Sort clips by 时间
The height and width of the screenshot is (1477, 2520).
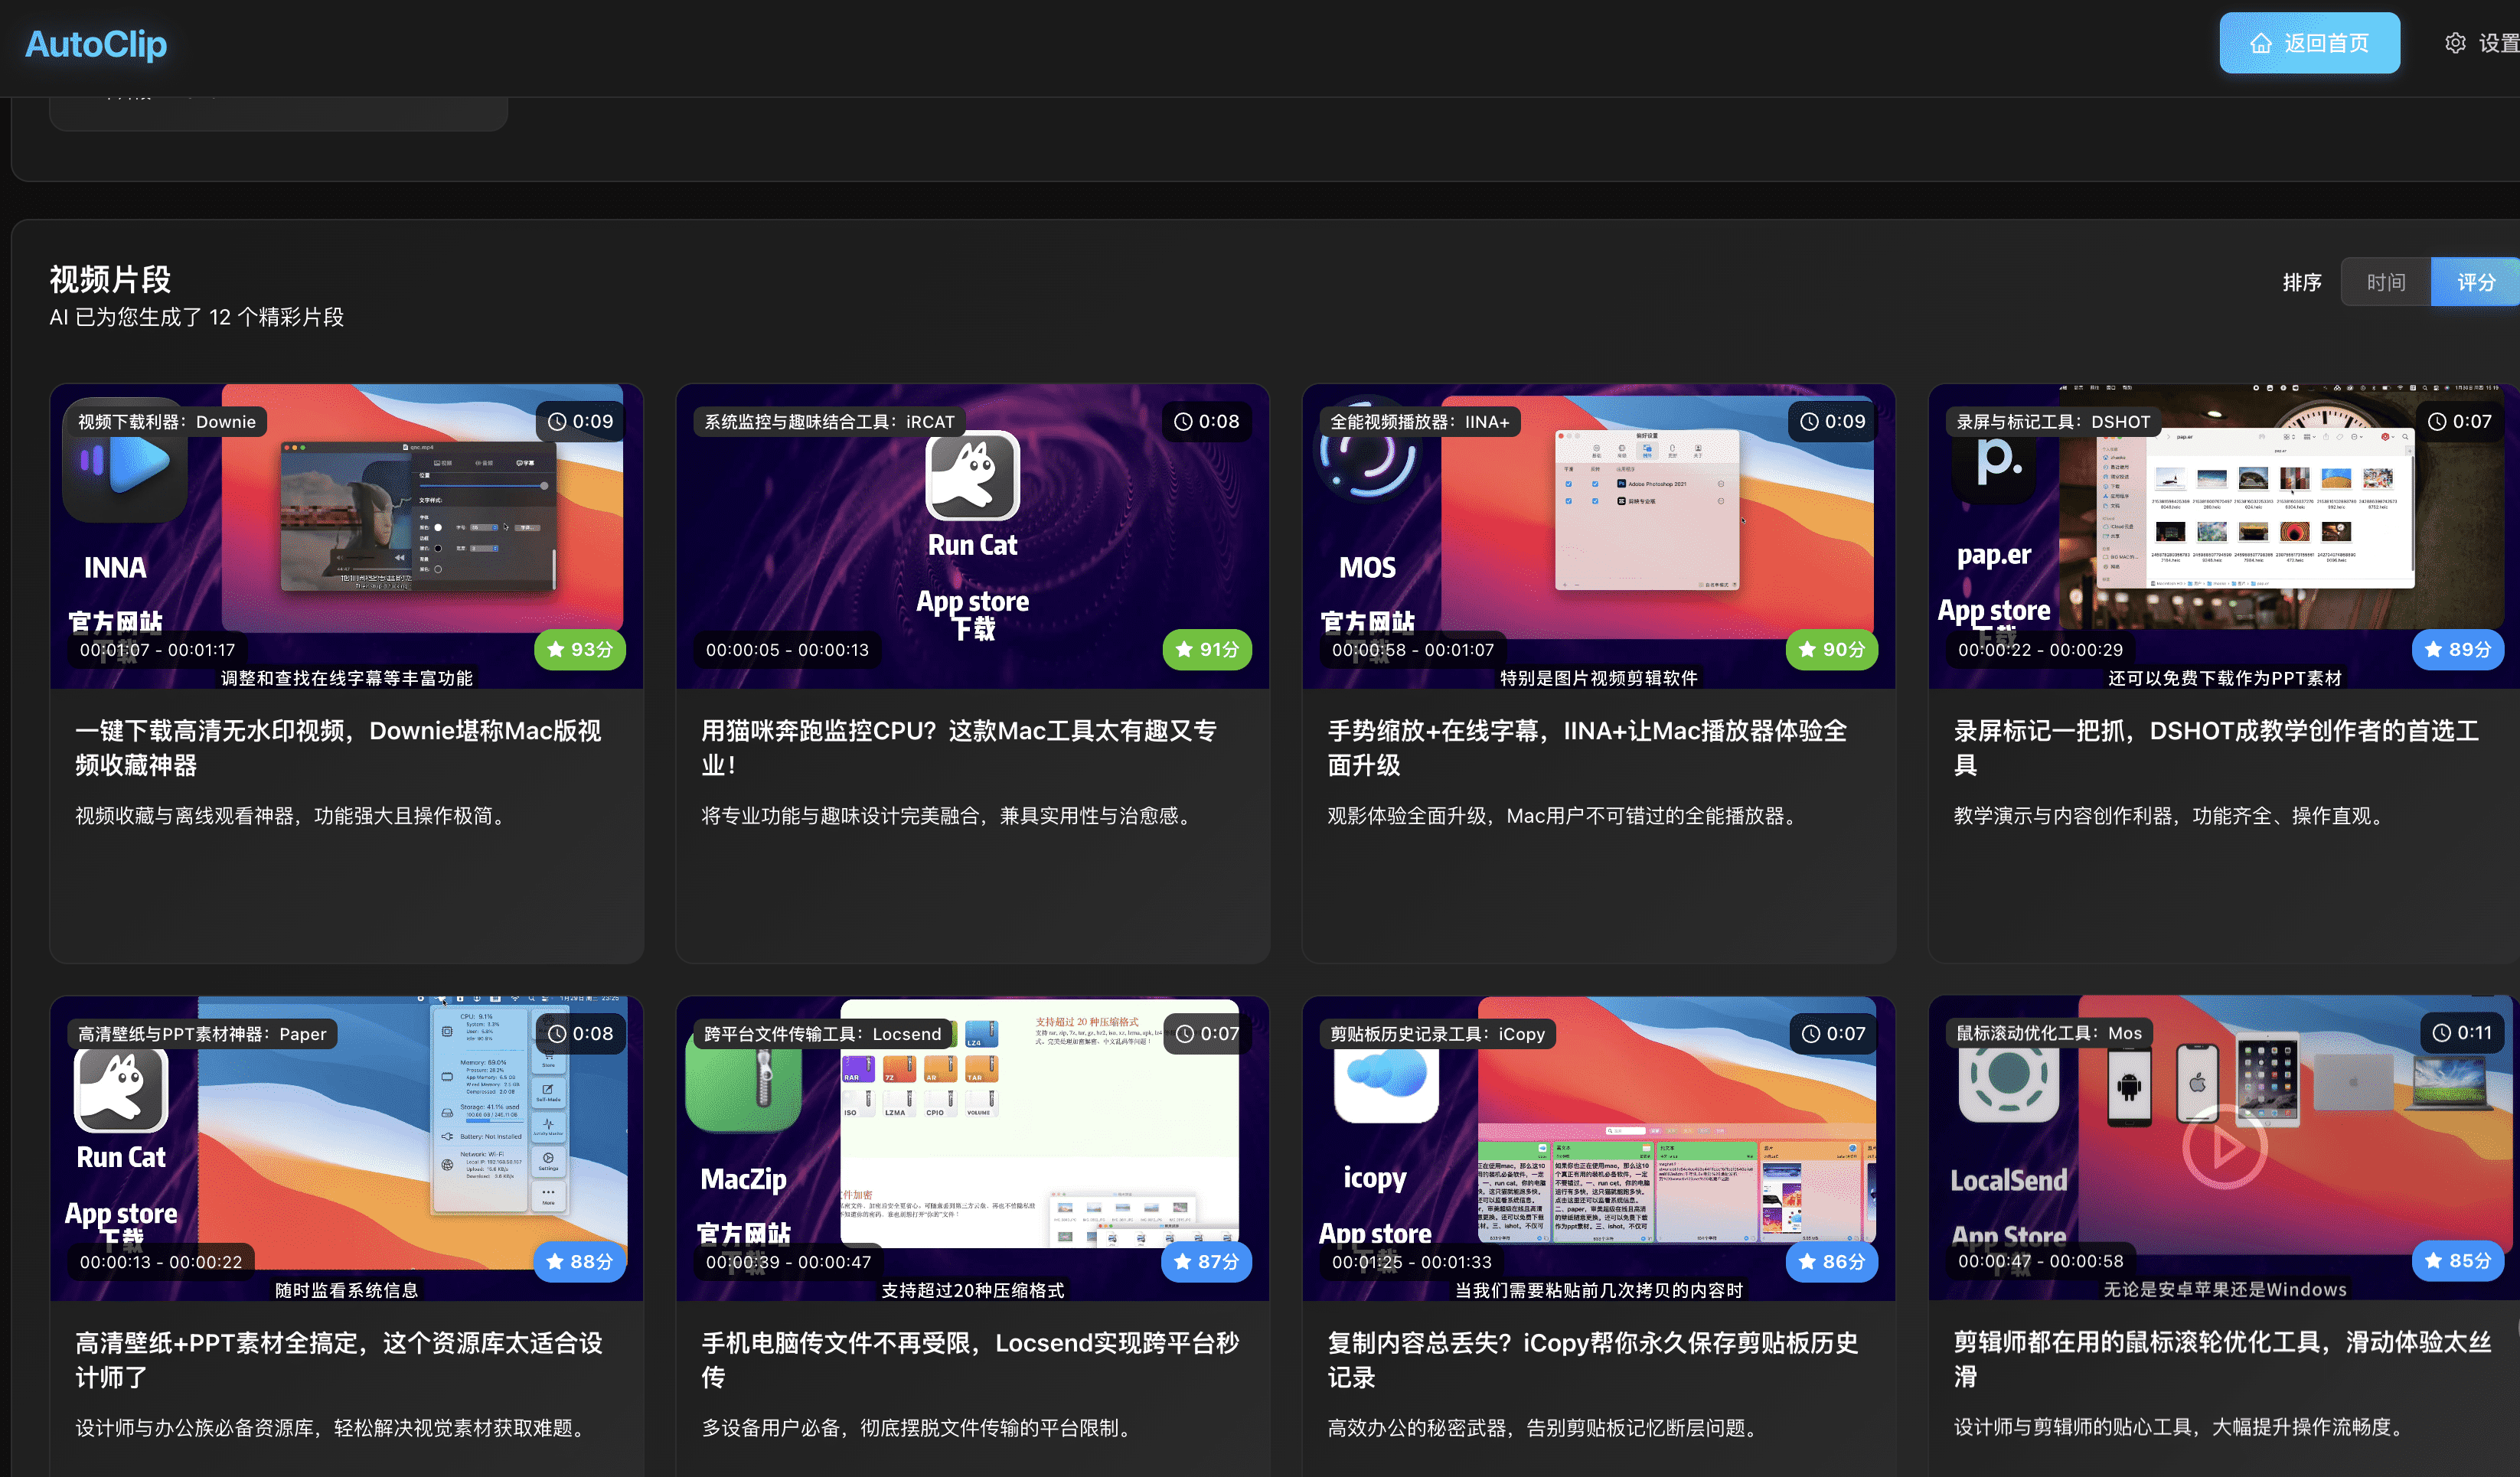tap(2385, 282)
